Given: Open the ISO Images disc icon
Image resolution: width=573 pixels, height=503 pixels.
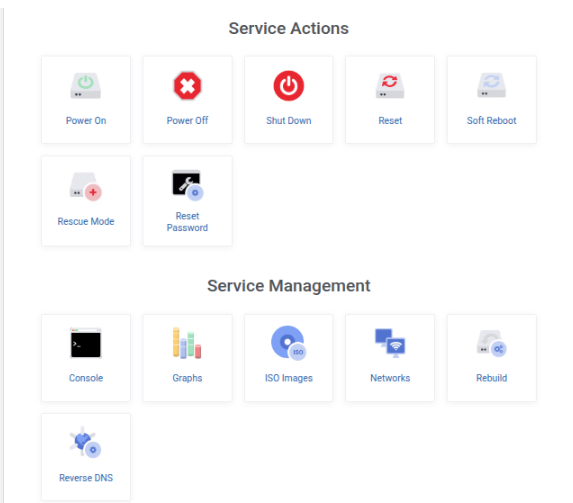Looking at the screenshot, I should 289,343.
